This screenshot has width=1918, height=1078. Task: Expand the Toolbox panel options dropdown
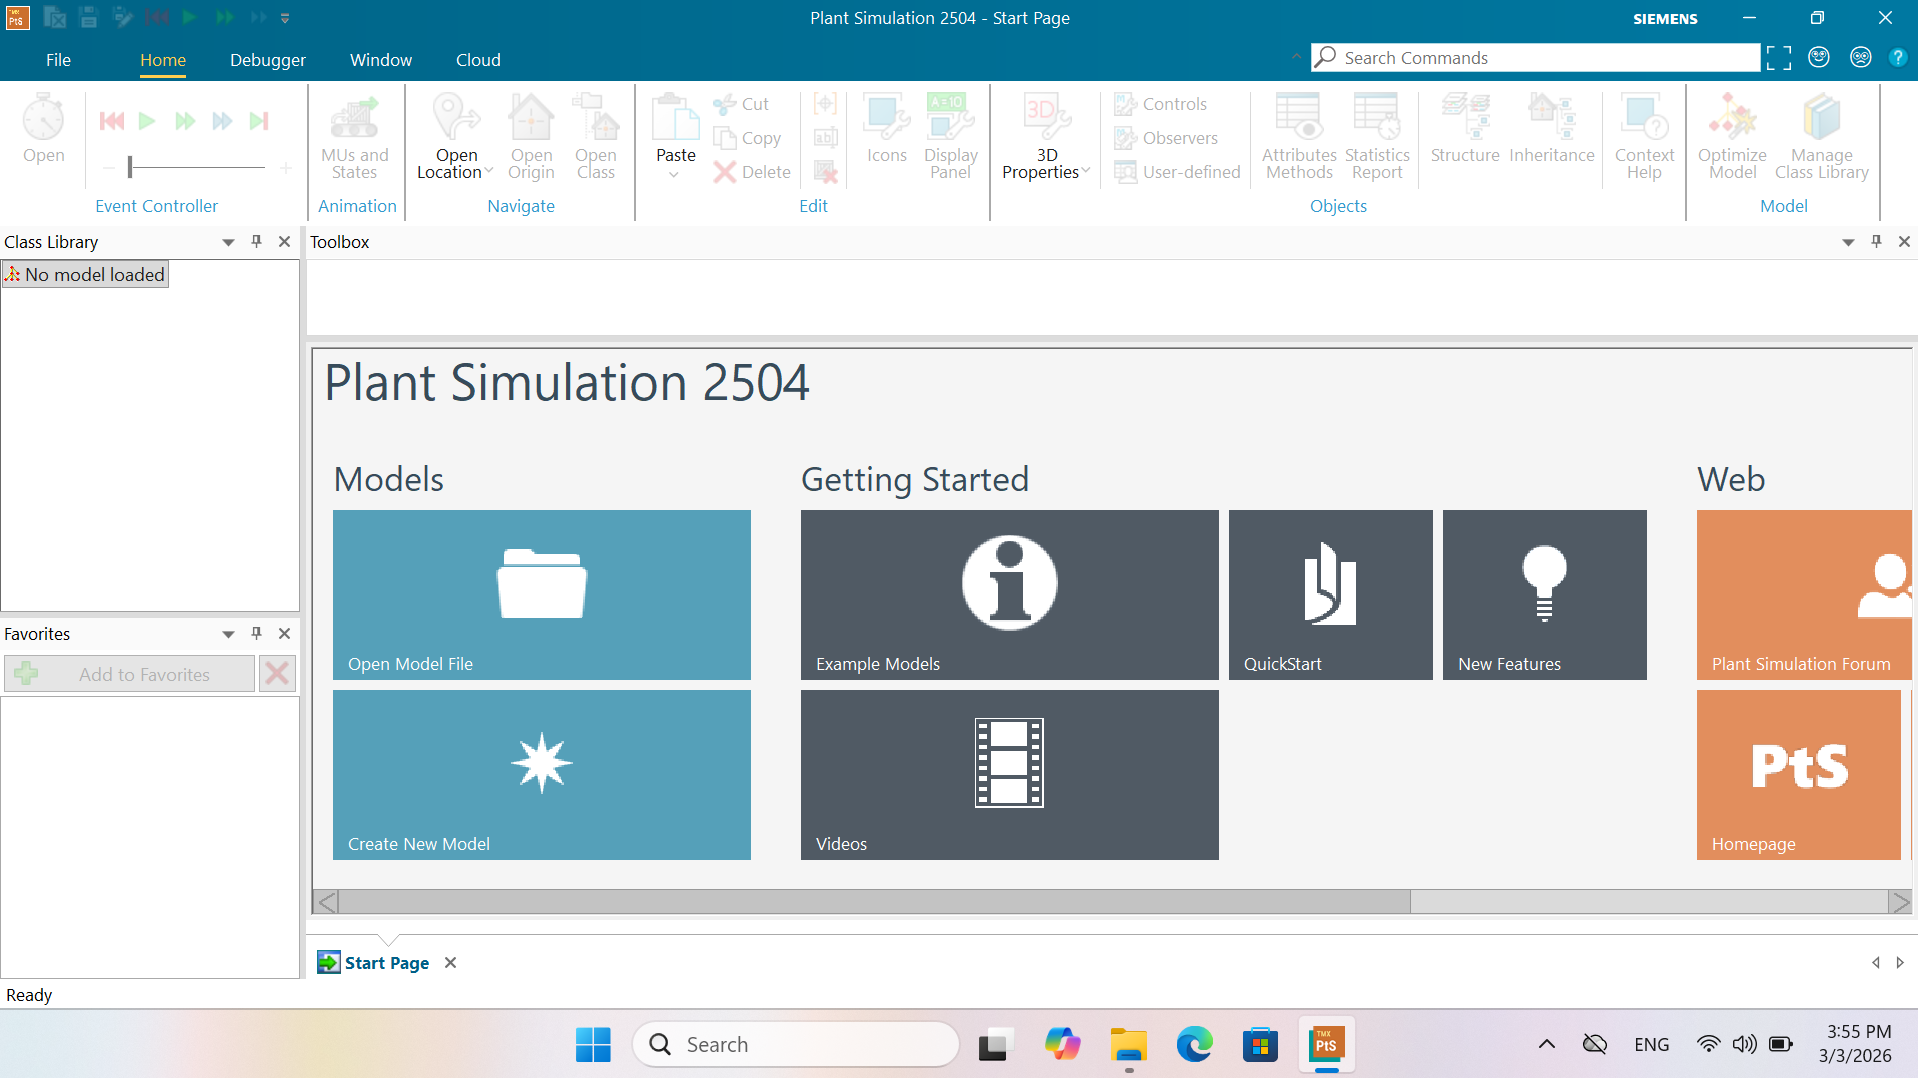(x=1848, y=242)
